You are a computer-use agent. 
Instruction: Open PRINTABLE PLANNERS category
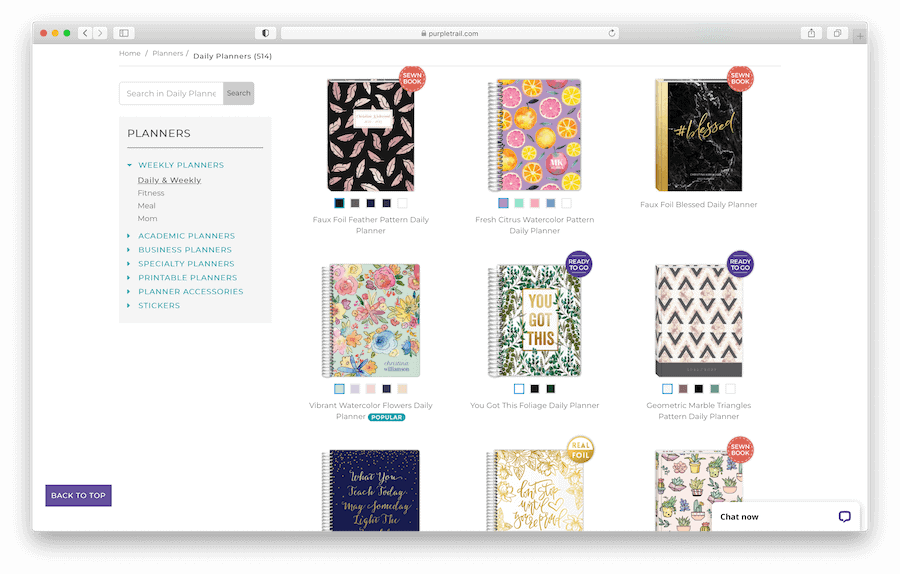point(187,278)
